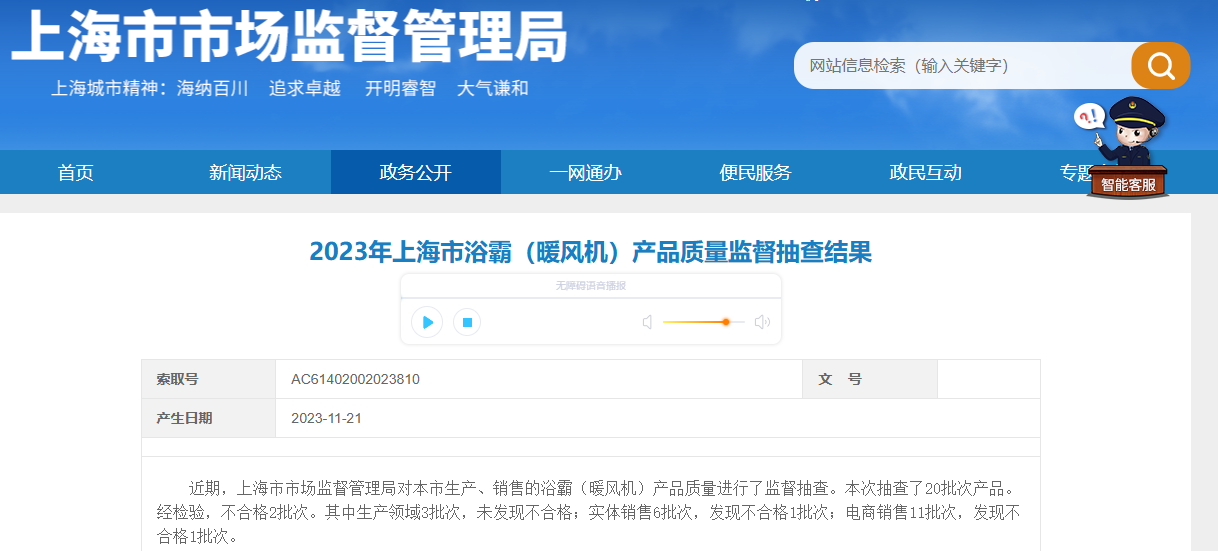This screenshot has height=551, width=1218.
Task: Click the low-volume speaker icon
Action: (x=647, y=322)
